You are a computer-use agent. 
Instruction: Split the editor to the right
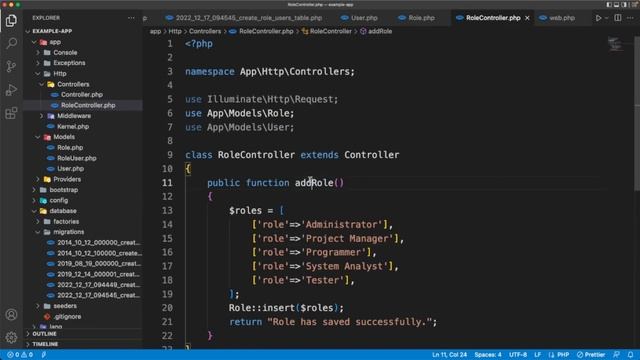[618, 18]
